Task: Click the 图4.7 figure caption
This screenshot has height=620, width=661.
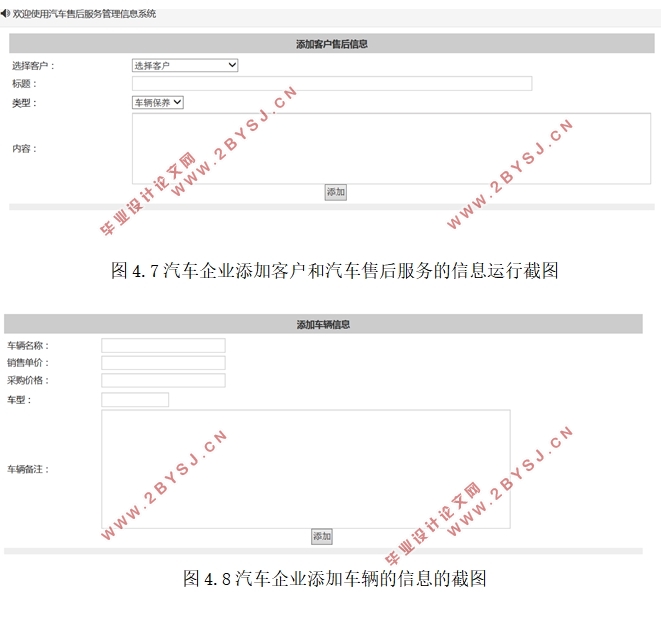Action: 334,270
